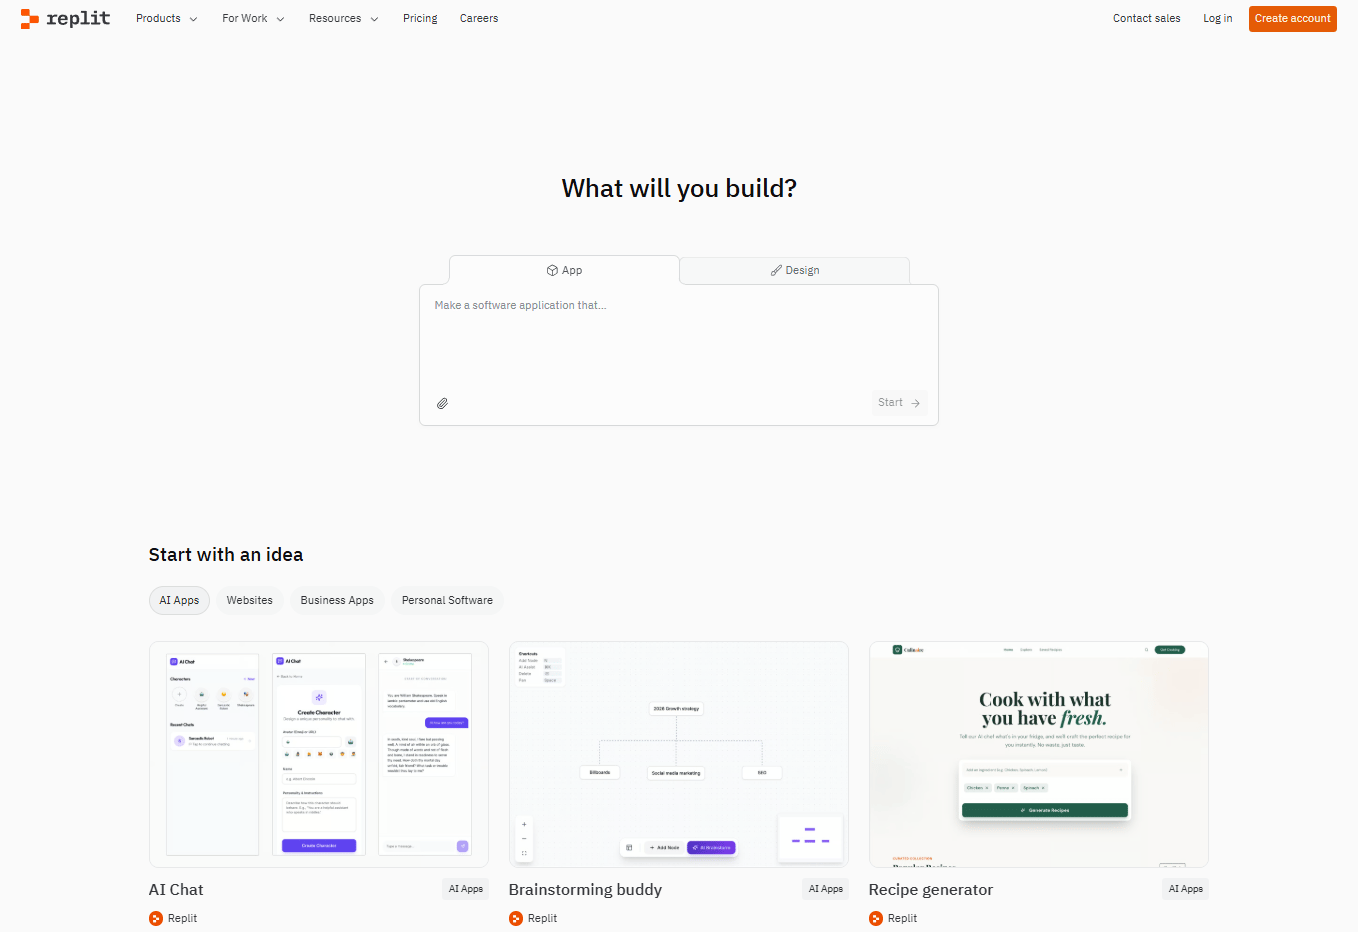Switch to the Design tab

pyautogui.click(x=794, y=270)
